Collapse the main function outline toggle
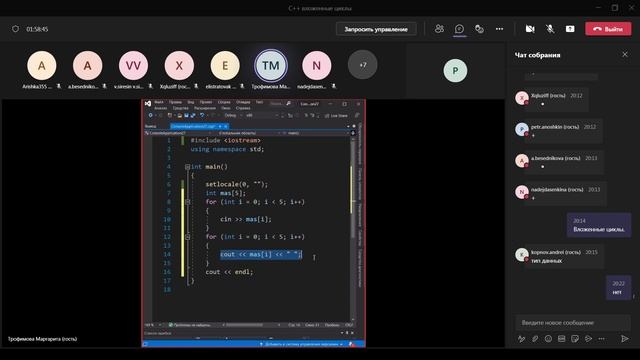Image resolution: width=640 pixels, height=360 pixels. pyautogui.click(x=187, y=167)
